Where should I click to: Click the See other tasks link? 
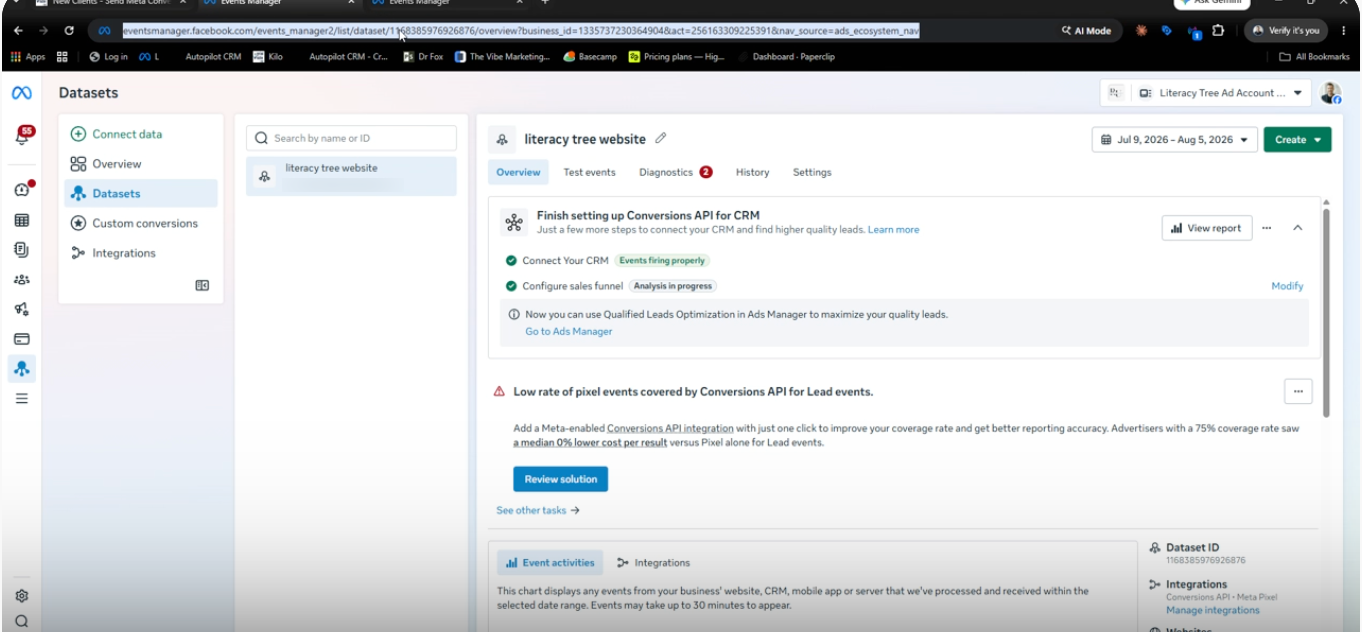(x=538, y=510)
